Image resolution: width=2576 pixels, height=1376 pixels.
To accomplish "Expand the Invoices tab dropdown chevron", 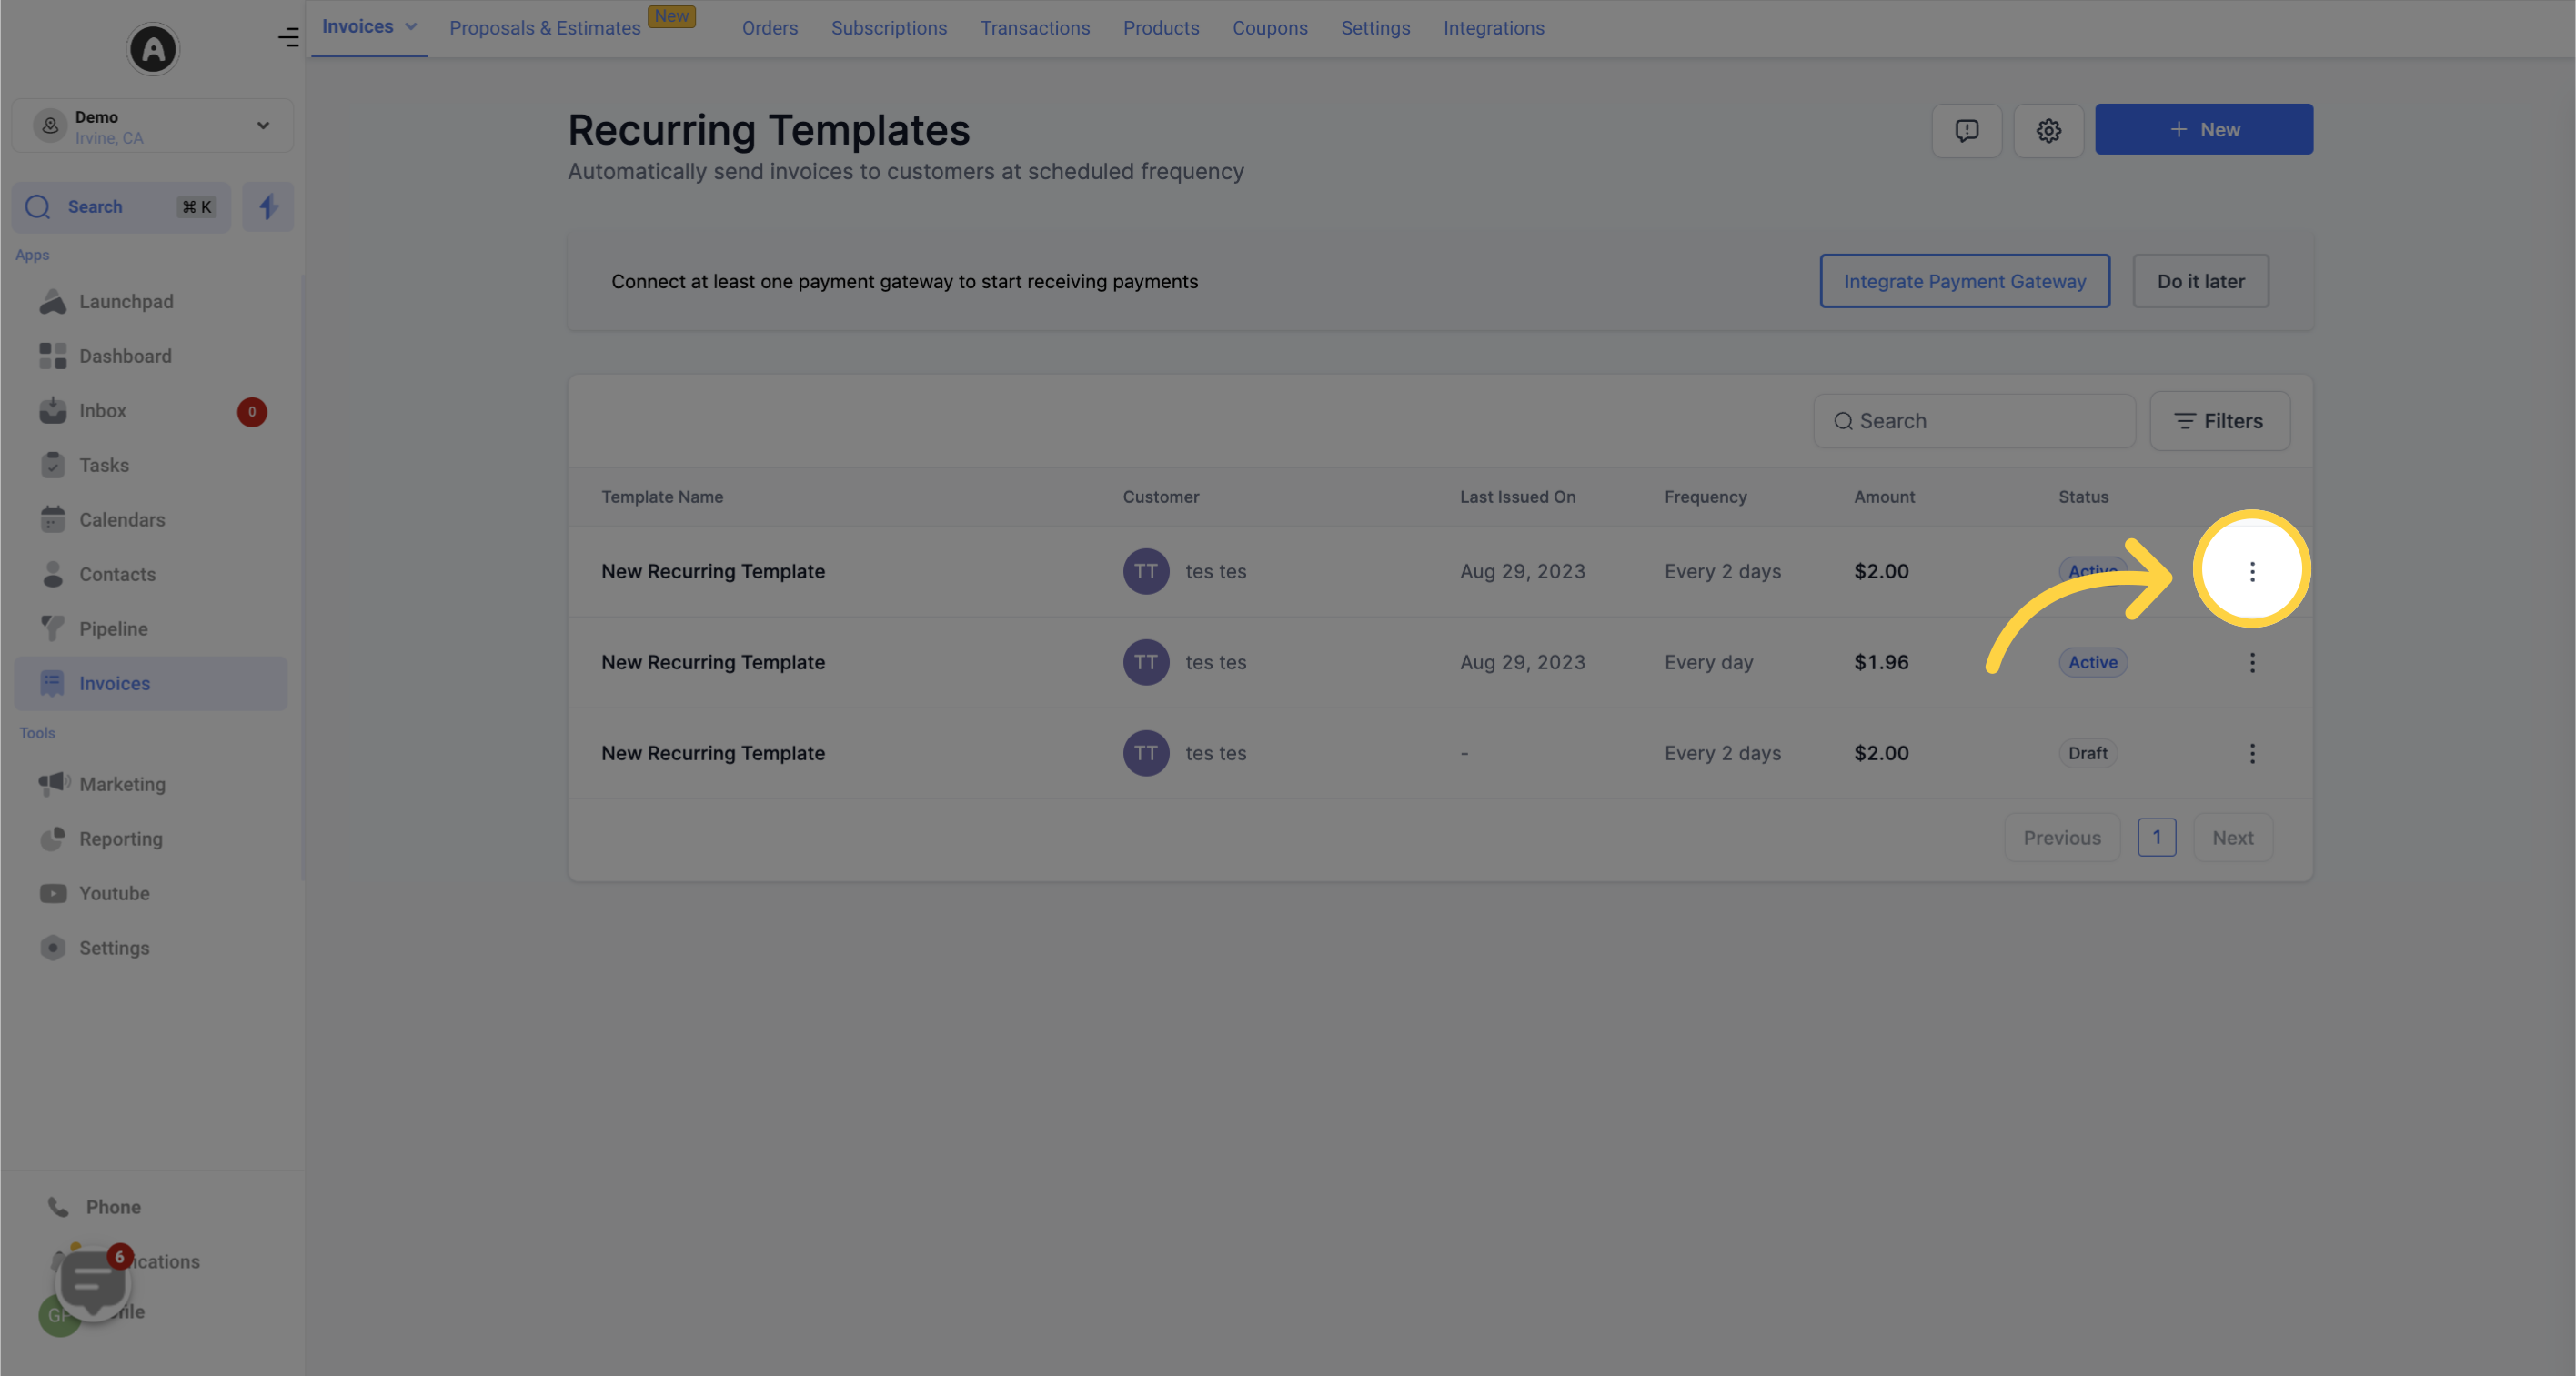I will (x=411, y=27).
